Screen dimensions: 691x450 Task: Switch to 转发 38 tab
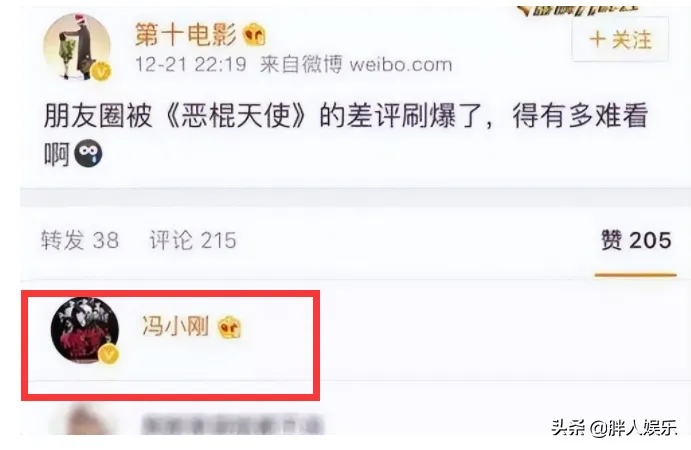click(80, 241)
